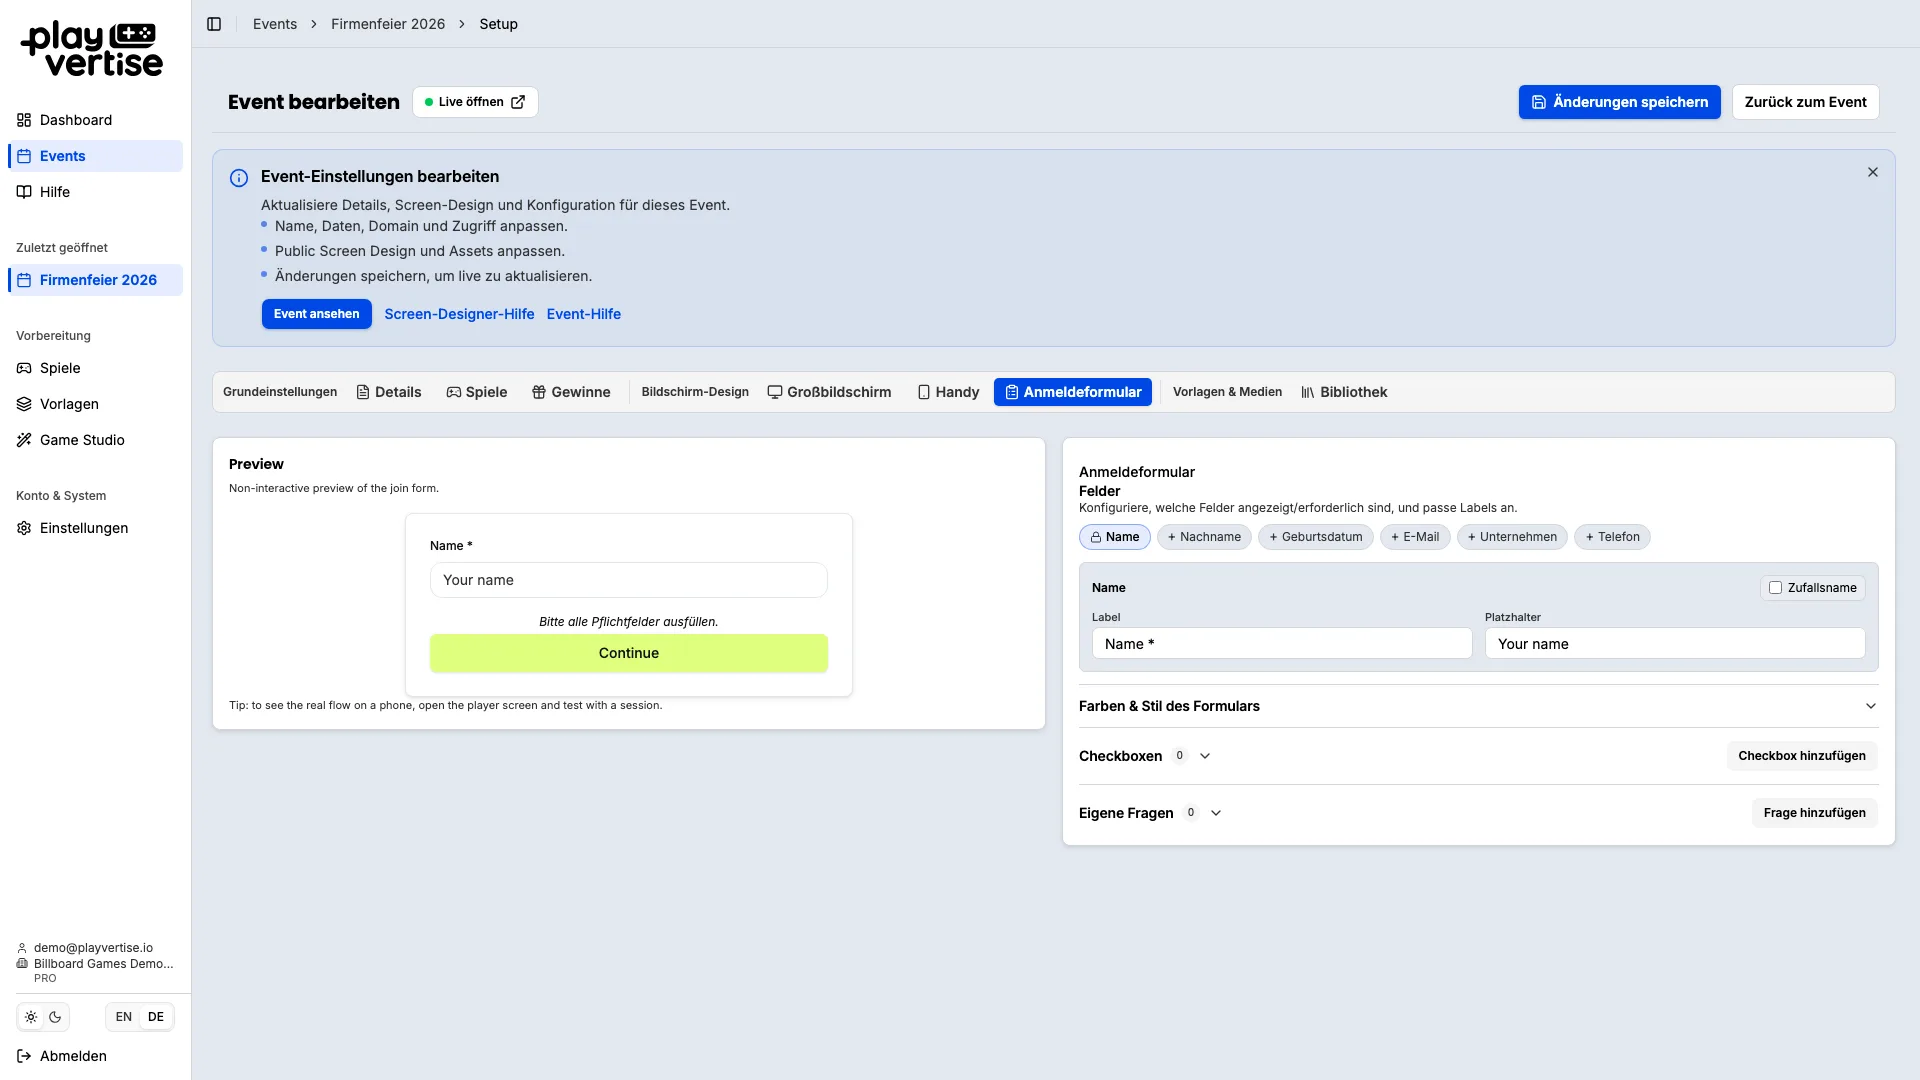Click Änderungen speichern button
1920x1080 pixels.
tap(1619, 102)
